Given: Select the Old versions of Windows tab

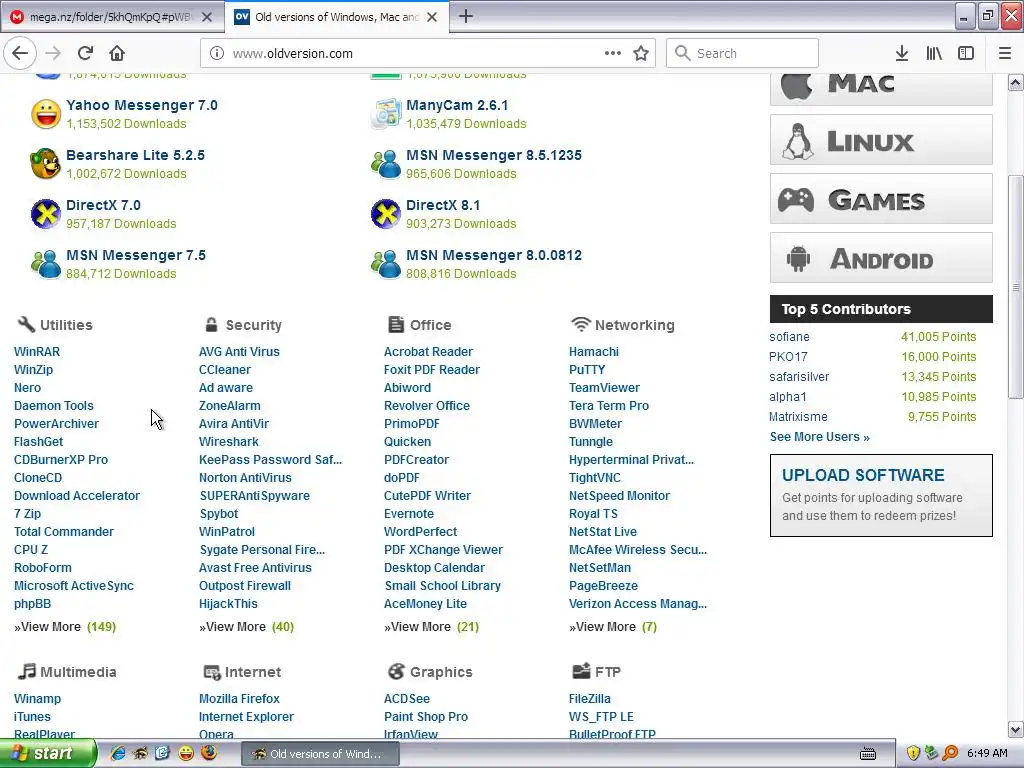Looking at the screenshot, I should pyautogui.click(x=337, y=17).
